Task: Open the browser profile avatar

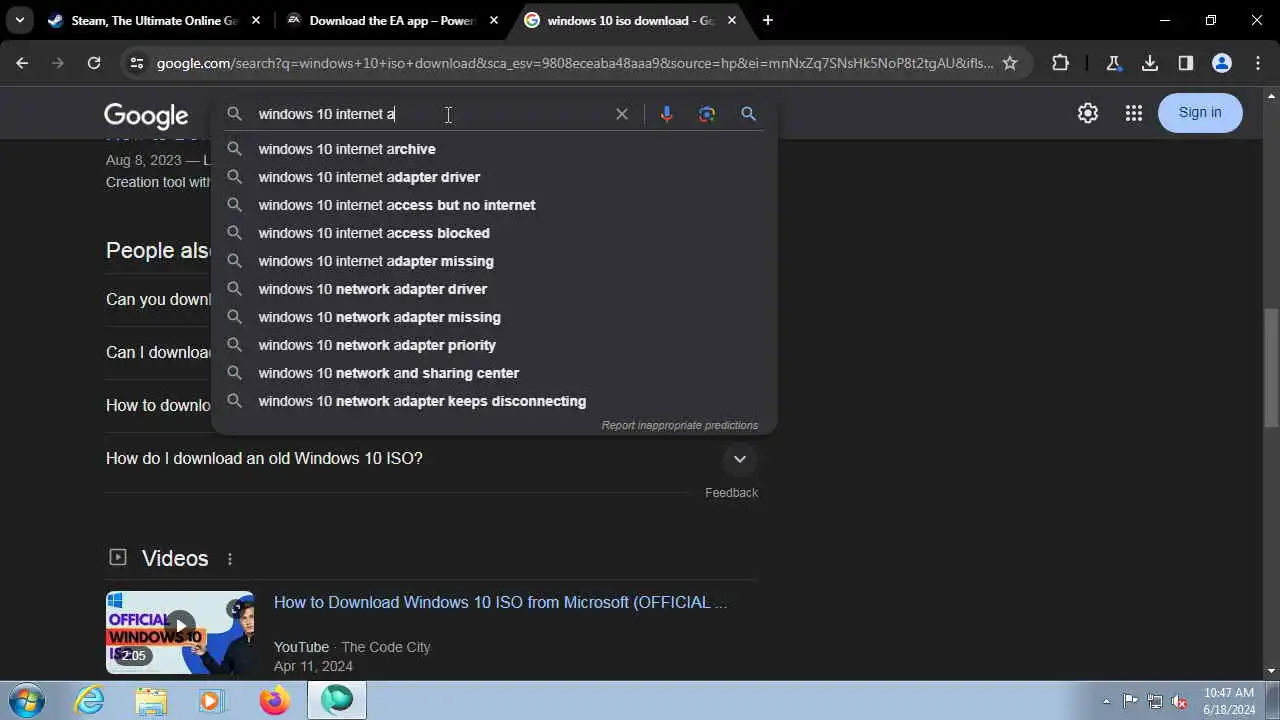Action: click(1222, 63)
